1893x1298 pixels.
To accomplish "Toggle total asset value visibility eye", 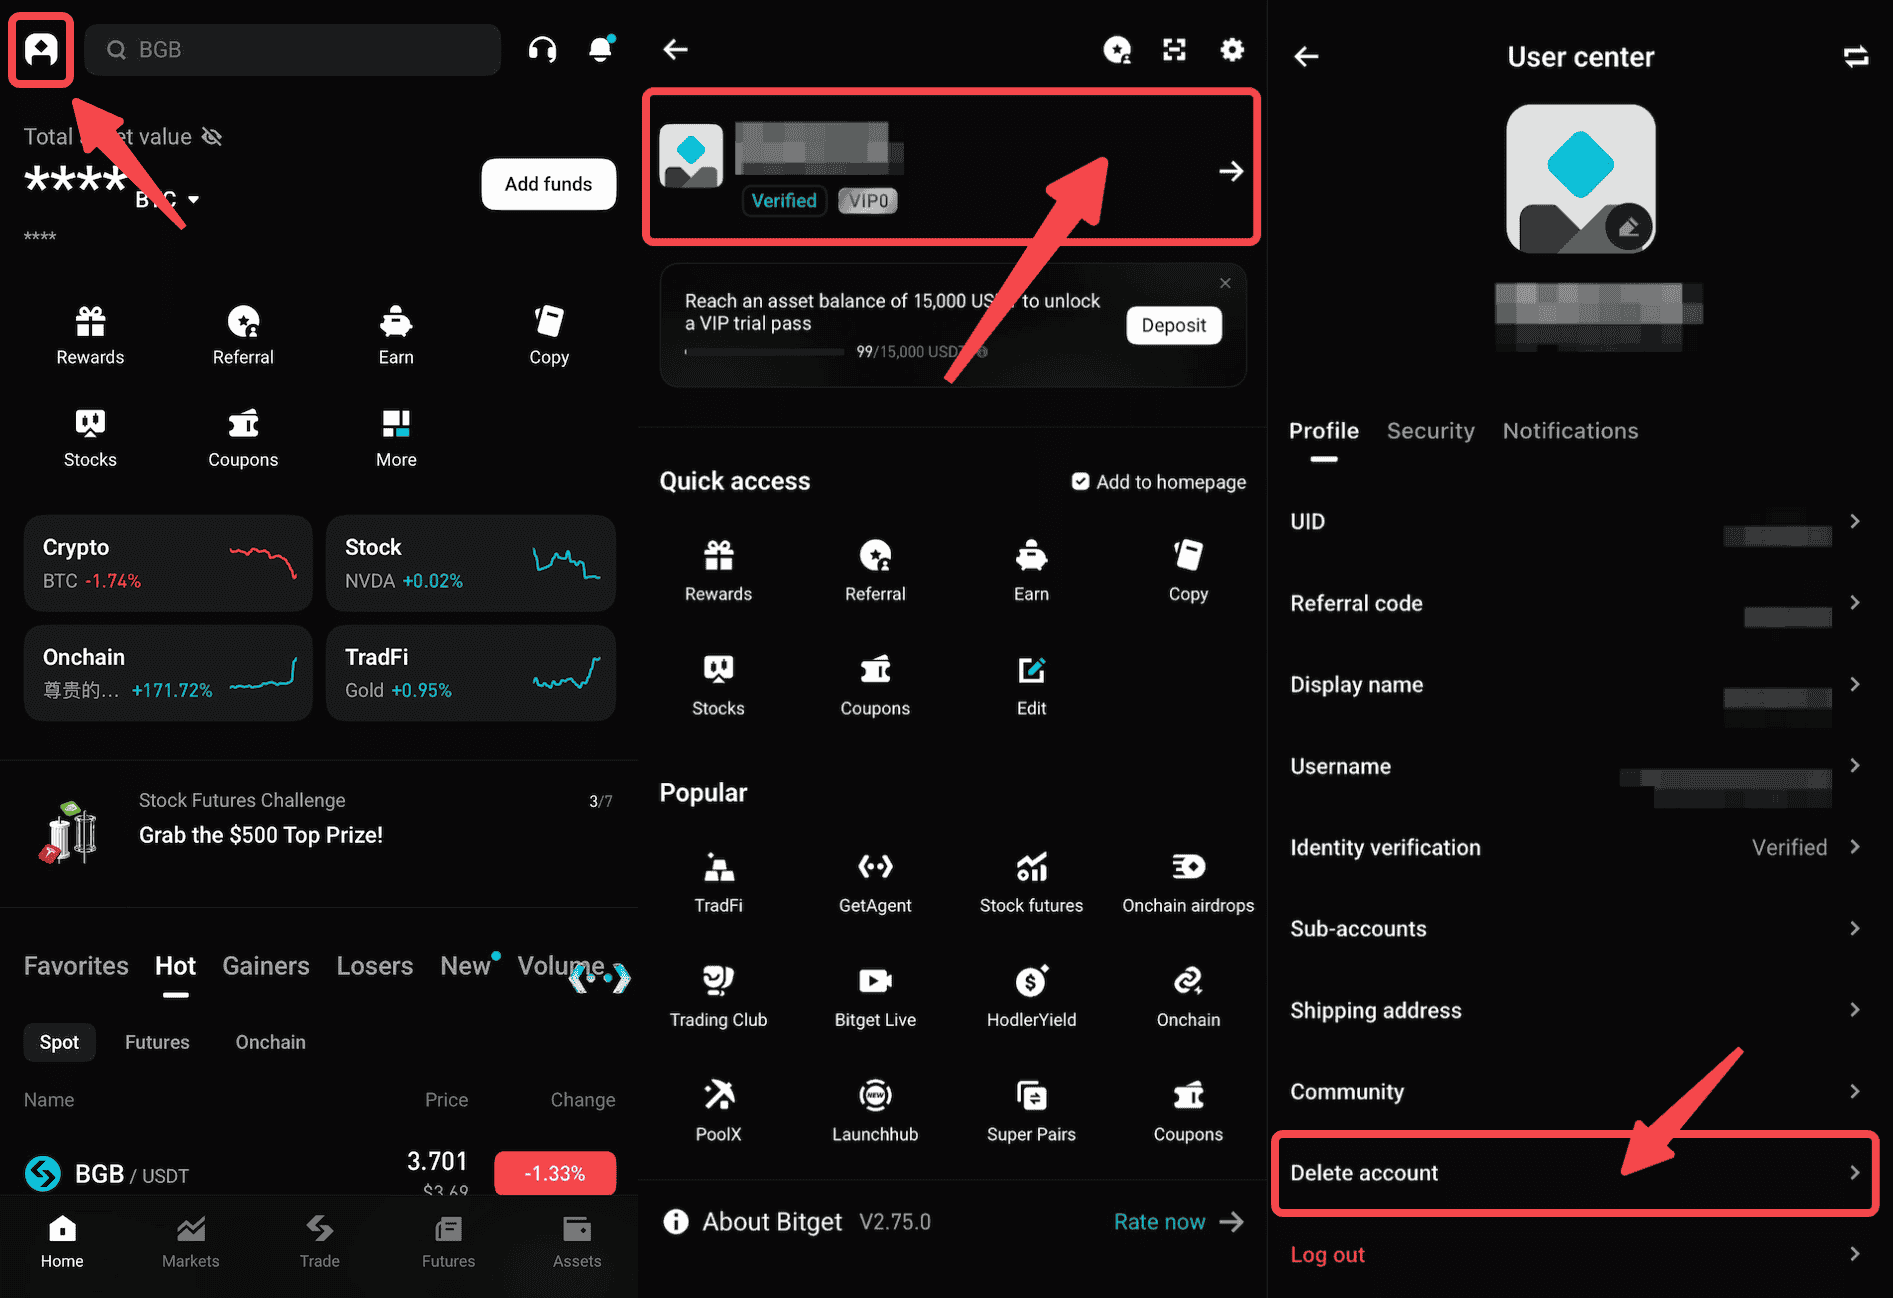I will click(x=211, y=136).
